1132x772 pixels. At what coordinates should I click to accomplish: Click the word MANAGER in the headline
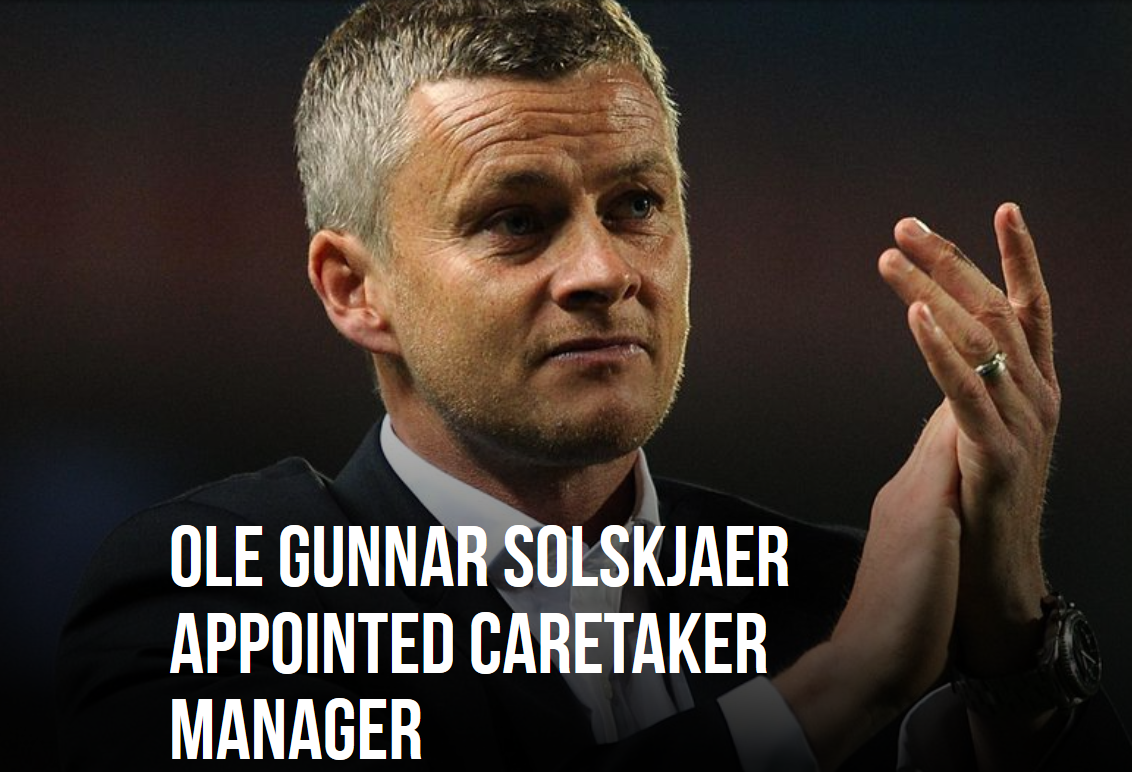296,729
